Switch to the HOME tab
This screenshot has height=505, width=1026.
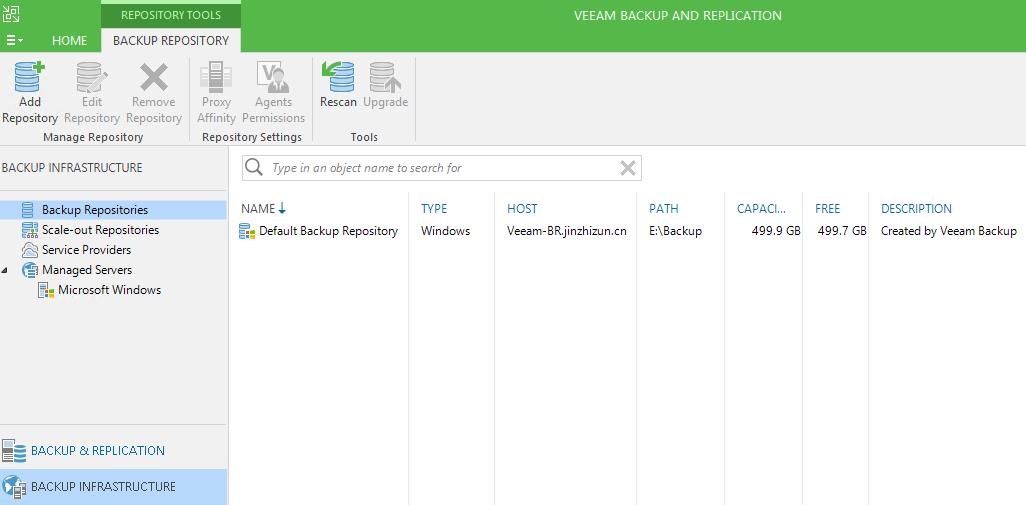click(x=69, y=41)
